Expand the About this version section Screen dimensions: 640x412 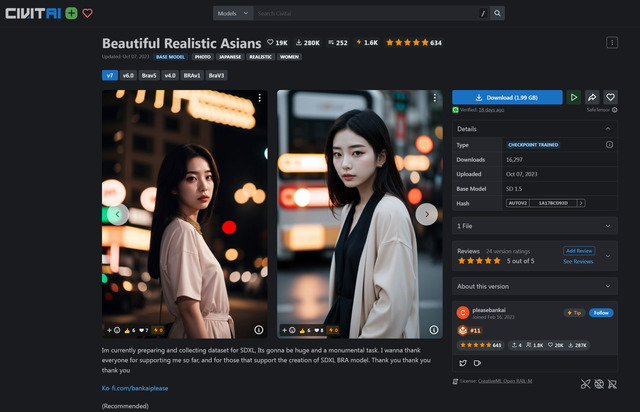pos(535,286)
